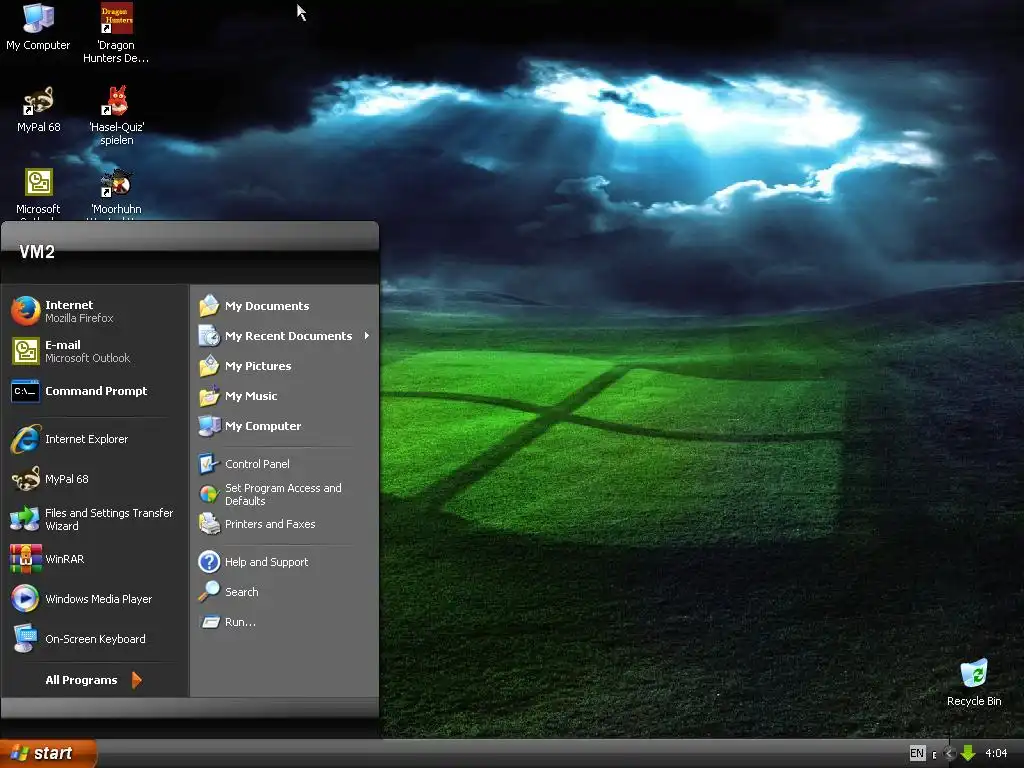Select the 'Dragon Hunters De...' desktop shortcut

[116, 33]
